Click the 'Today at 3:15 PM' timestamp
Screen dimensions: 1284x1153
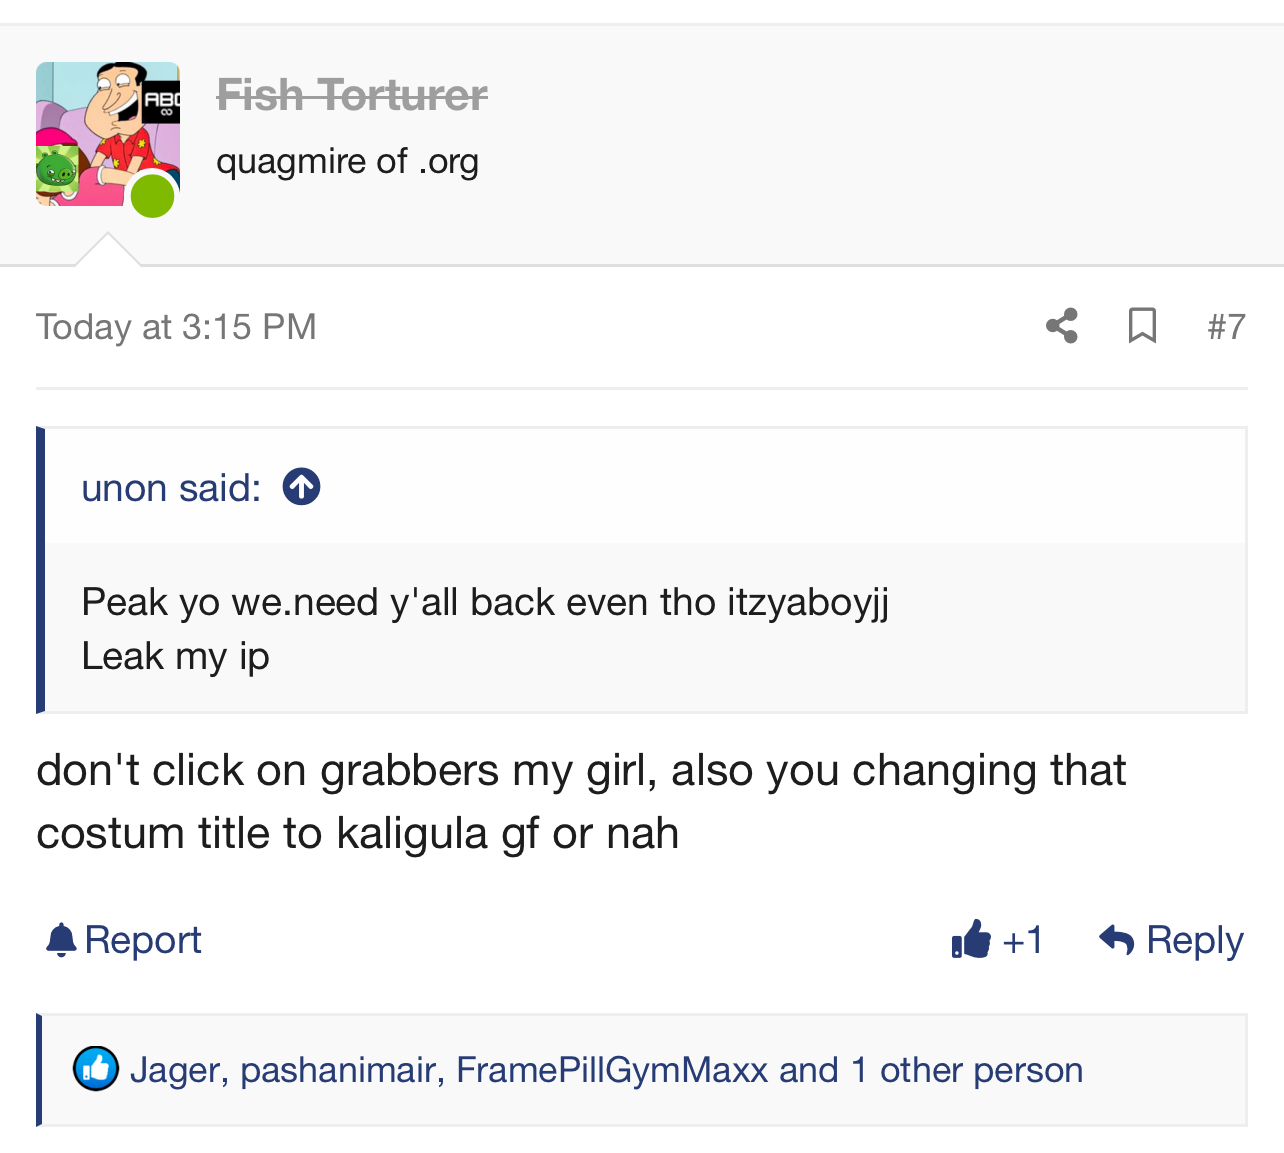(176, 327)
